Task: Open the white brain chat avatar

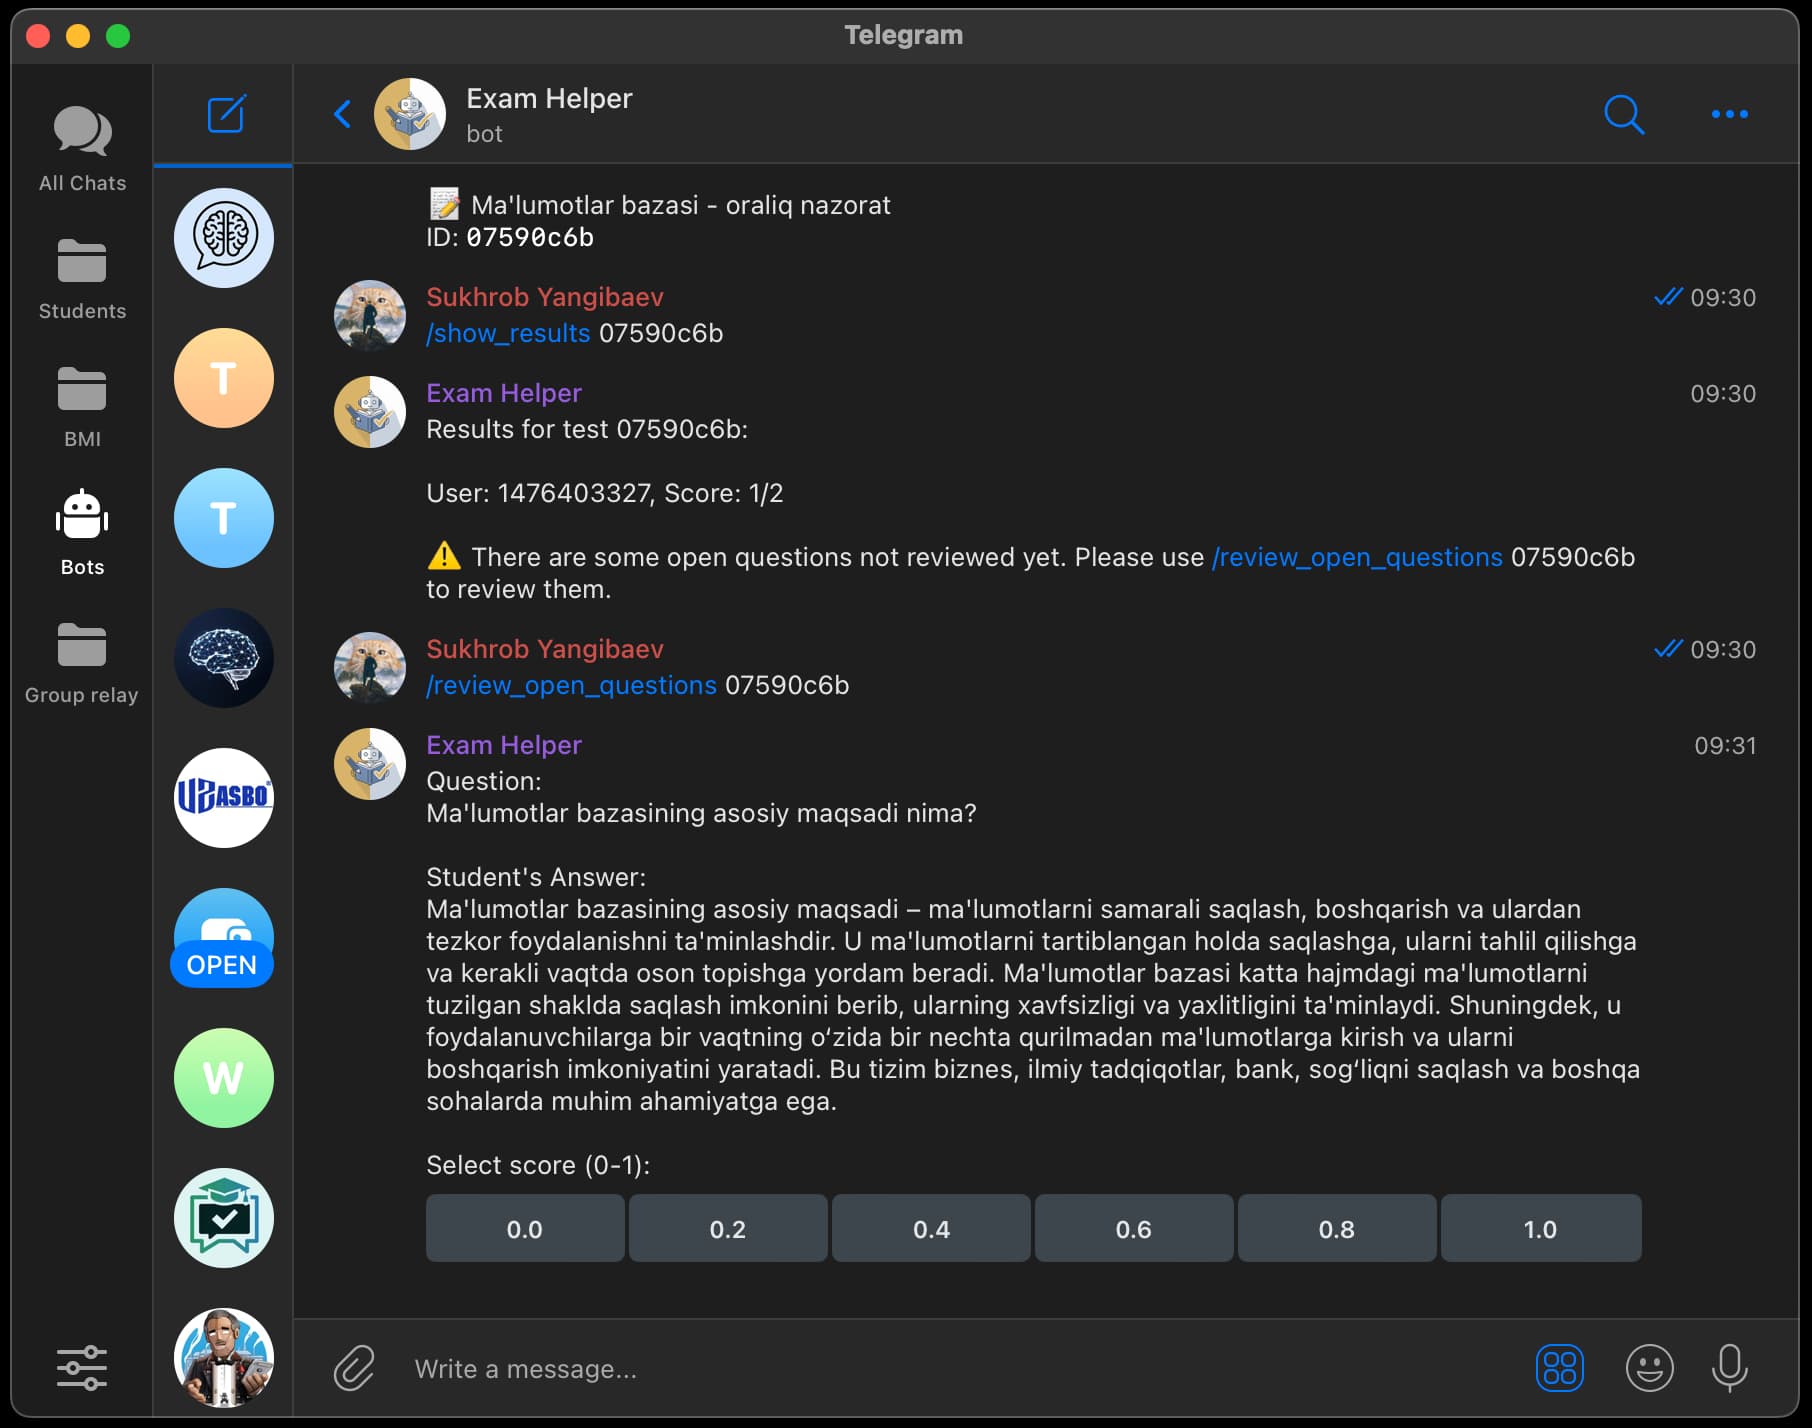Action: [x=224, y=238]
